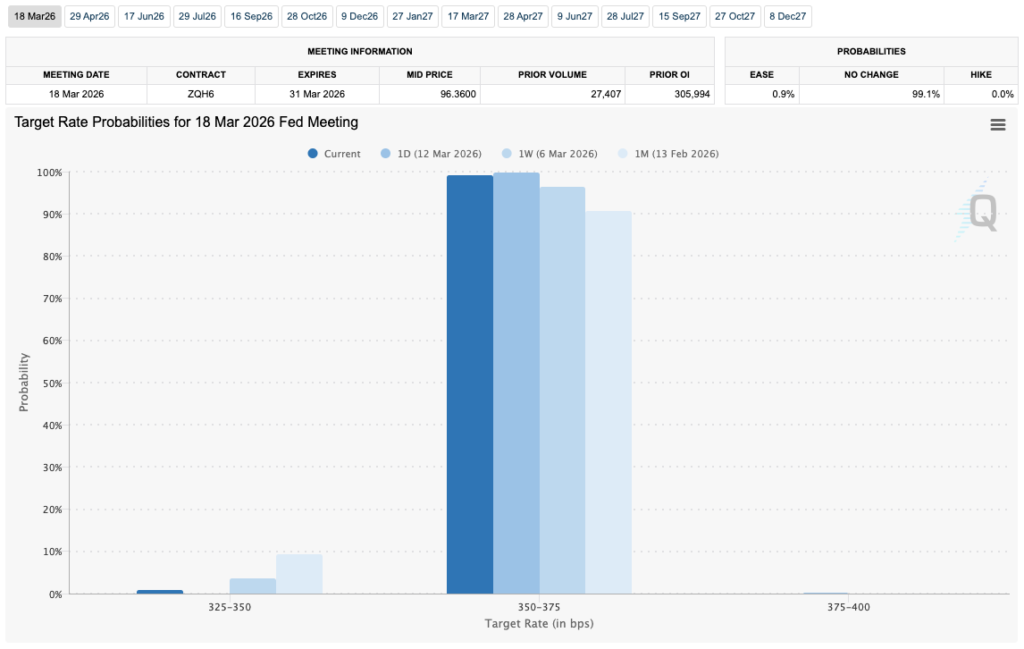Viewport: 1024px width, 649px height.
Task: Select the 28 Oct26 meeting tab
Action: click(x=306, y=16)
